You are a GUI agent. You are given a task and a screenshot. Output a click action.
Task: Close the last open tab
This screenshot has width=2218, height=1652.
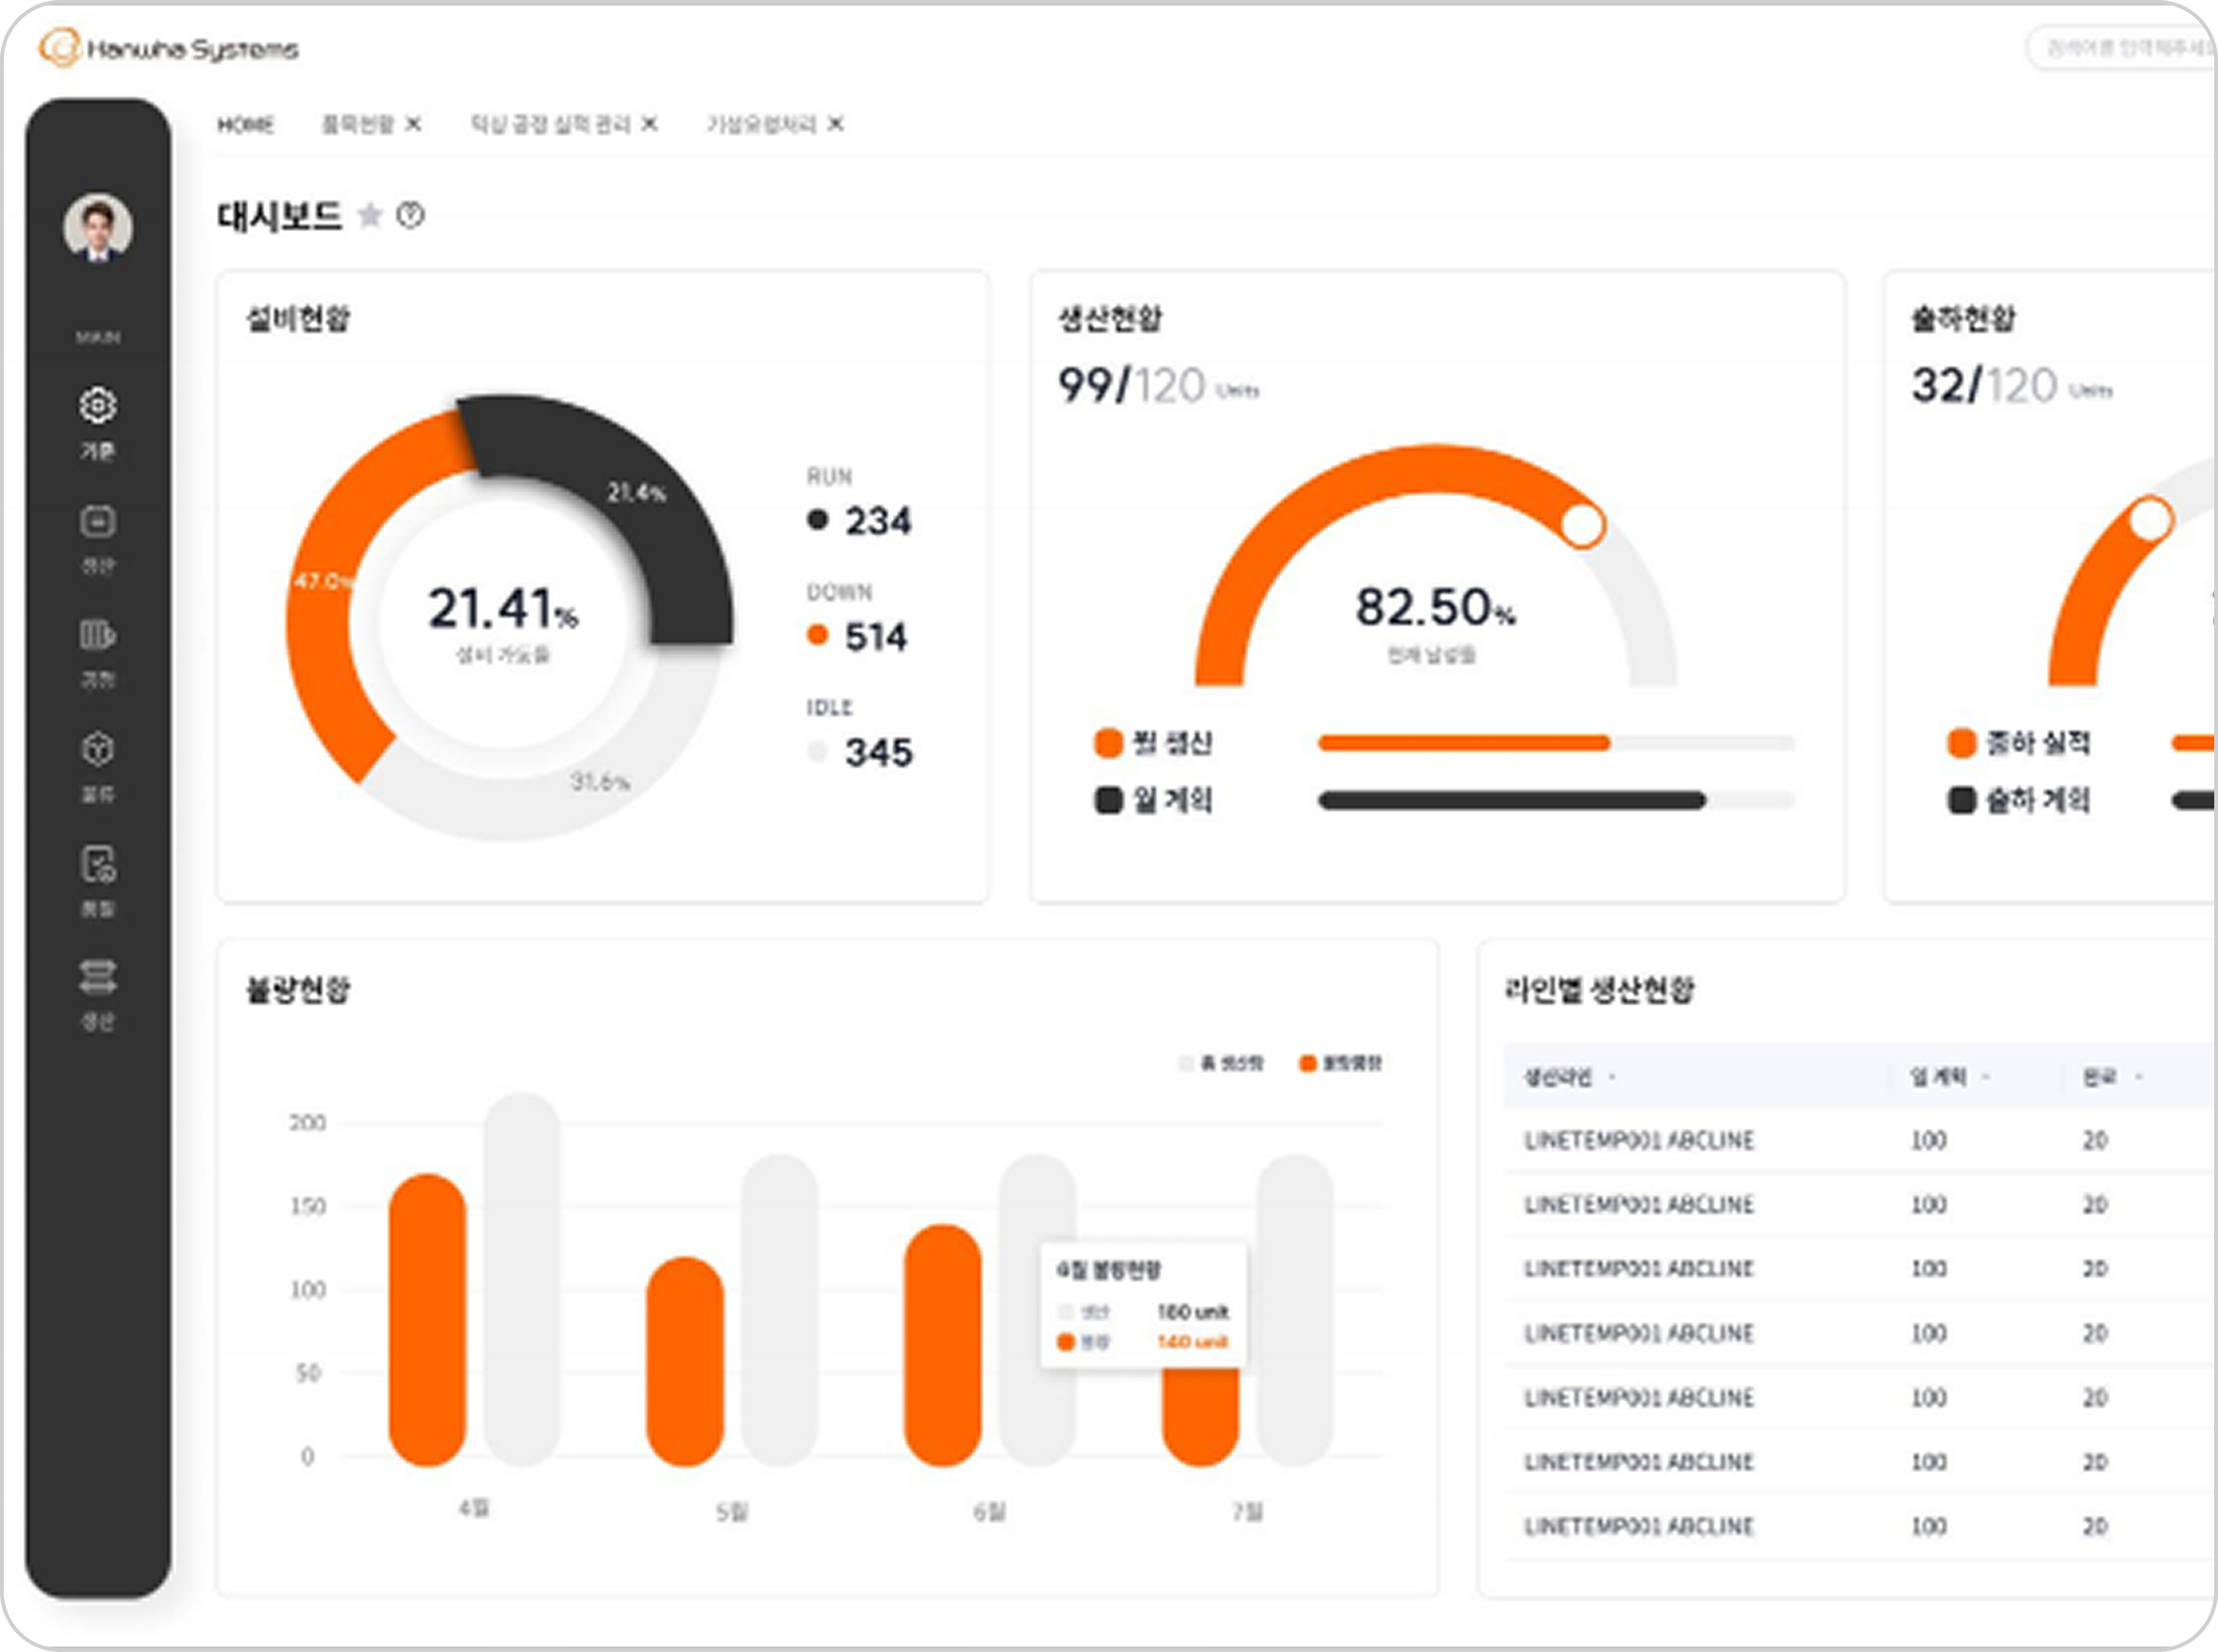tap(836, 124)
